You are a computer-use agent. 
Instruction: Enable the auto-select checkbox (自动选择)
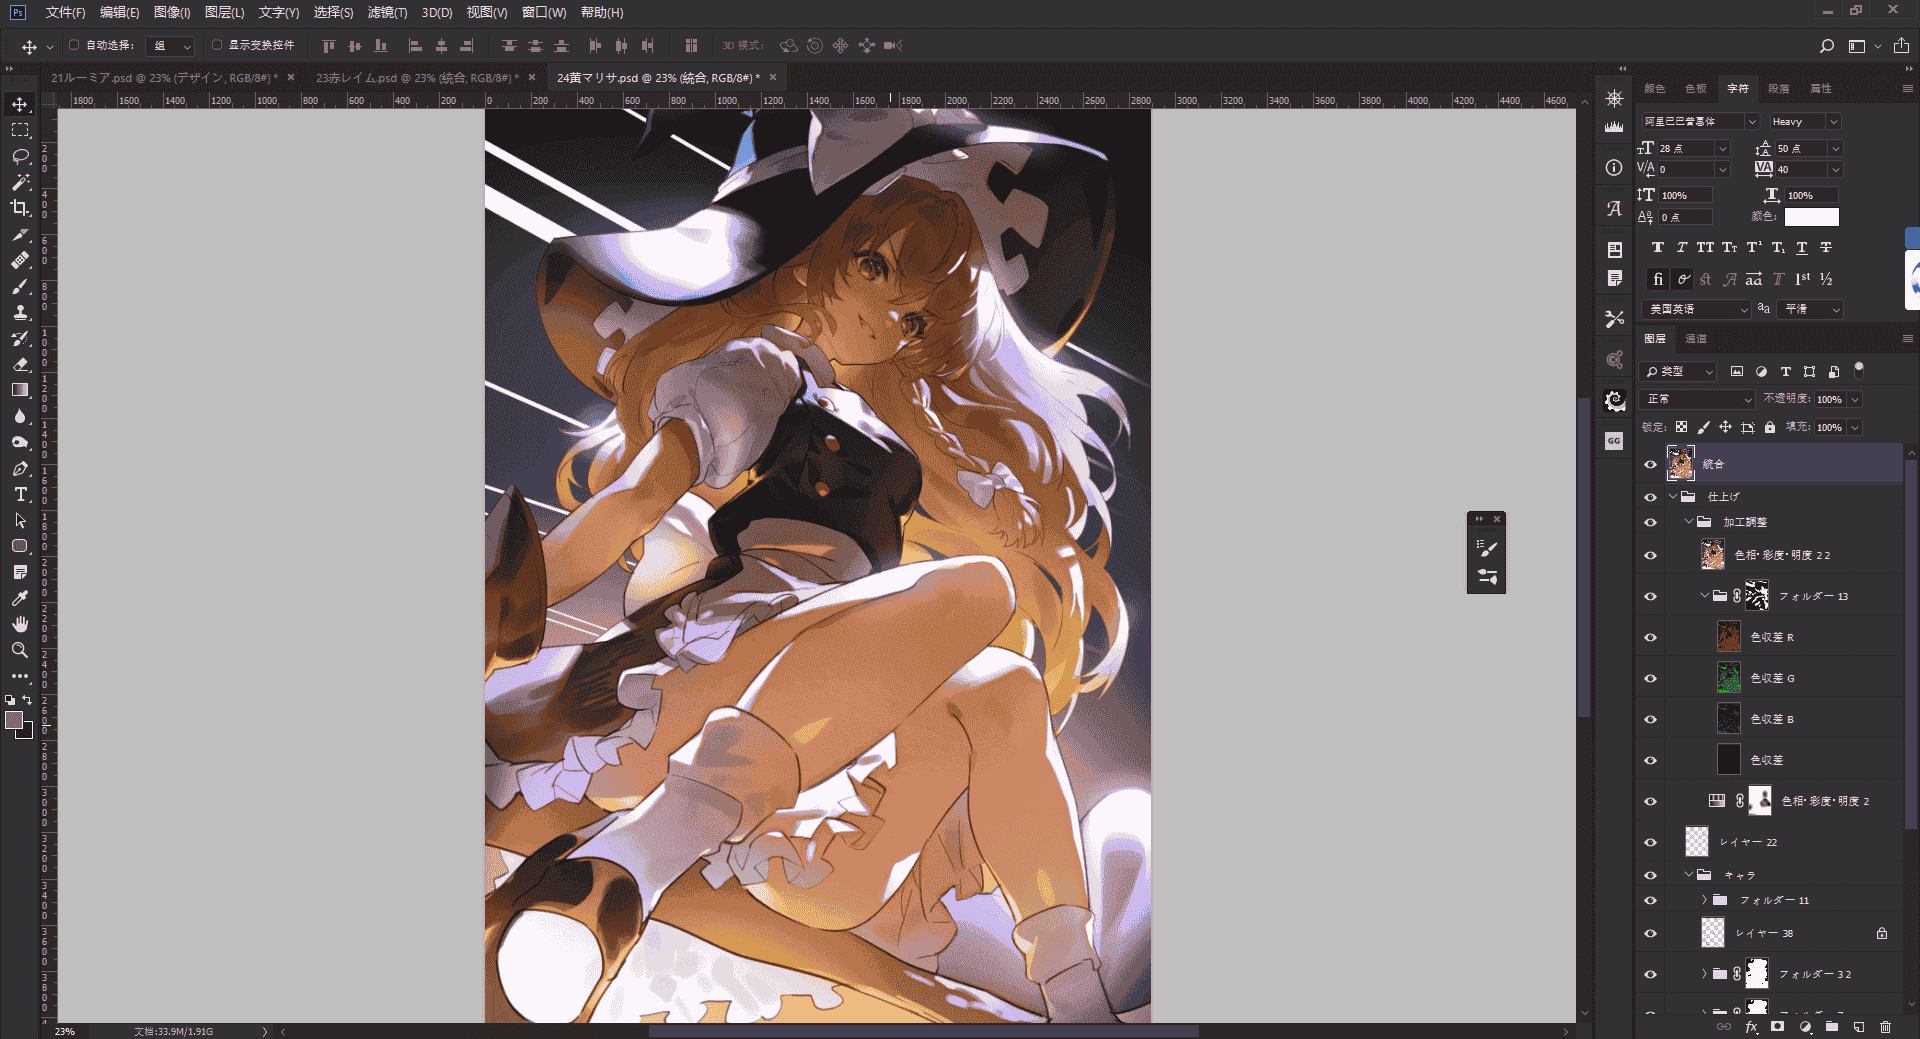[x=74, y=45]
